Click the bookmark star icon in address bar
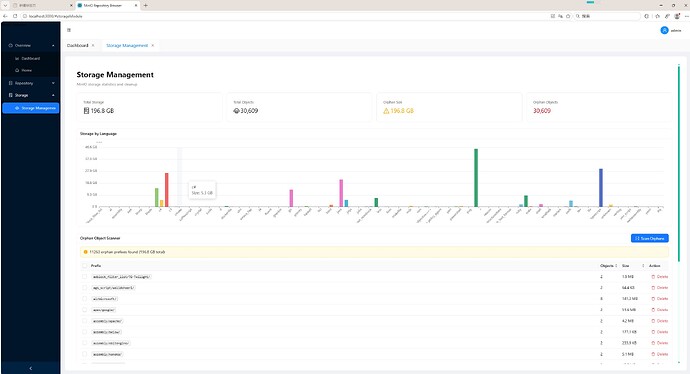The image size is (690, 374). (x=568, y=16)
